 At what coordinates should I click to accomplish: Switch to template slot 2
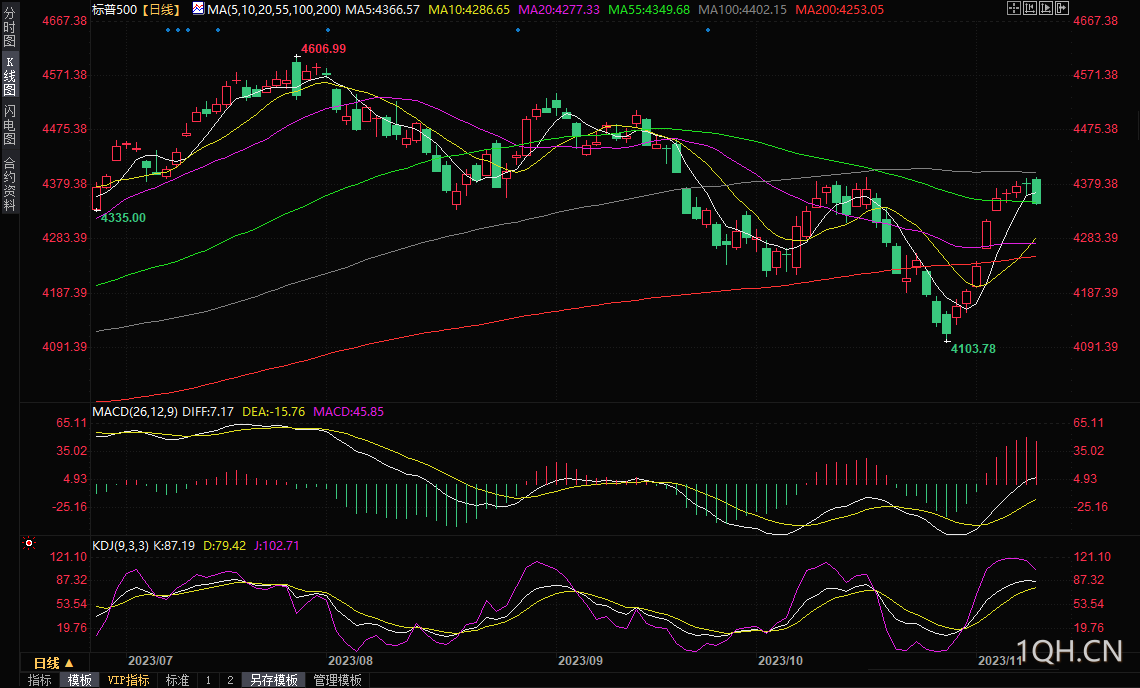229,680
